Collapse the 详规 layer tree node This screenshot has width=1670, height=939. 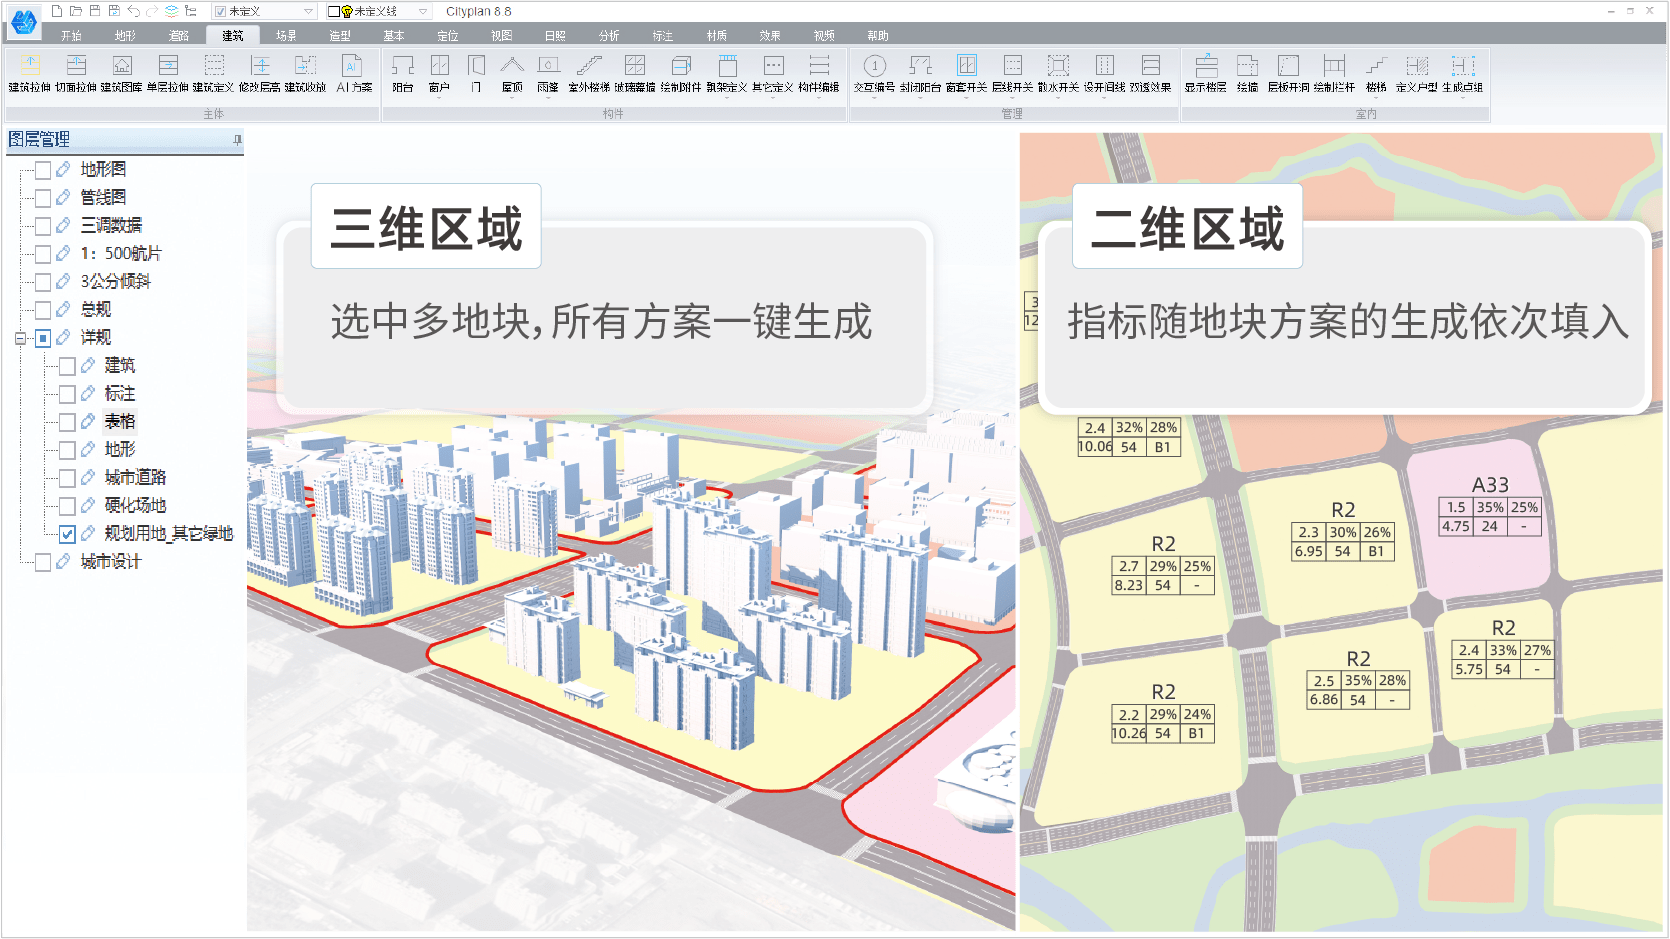click(x=20, y=338)
